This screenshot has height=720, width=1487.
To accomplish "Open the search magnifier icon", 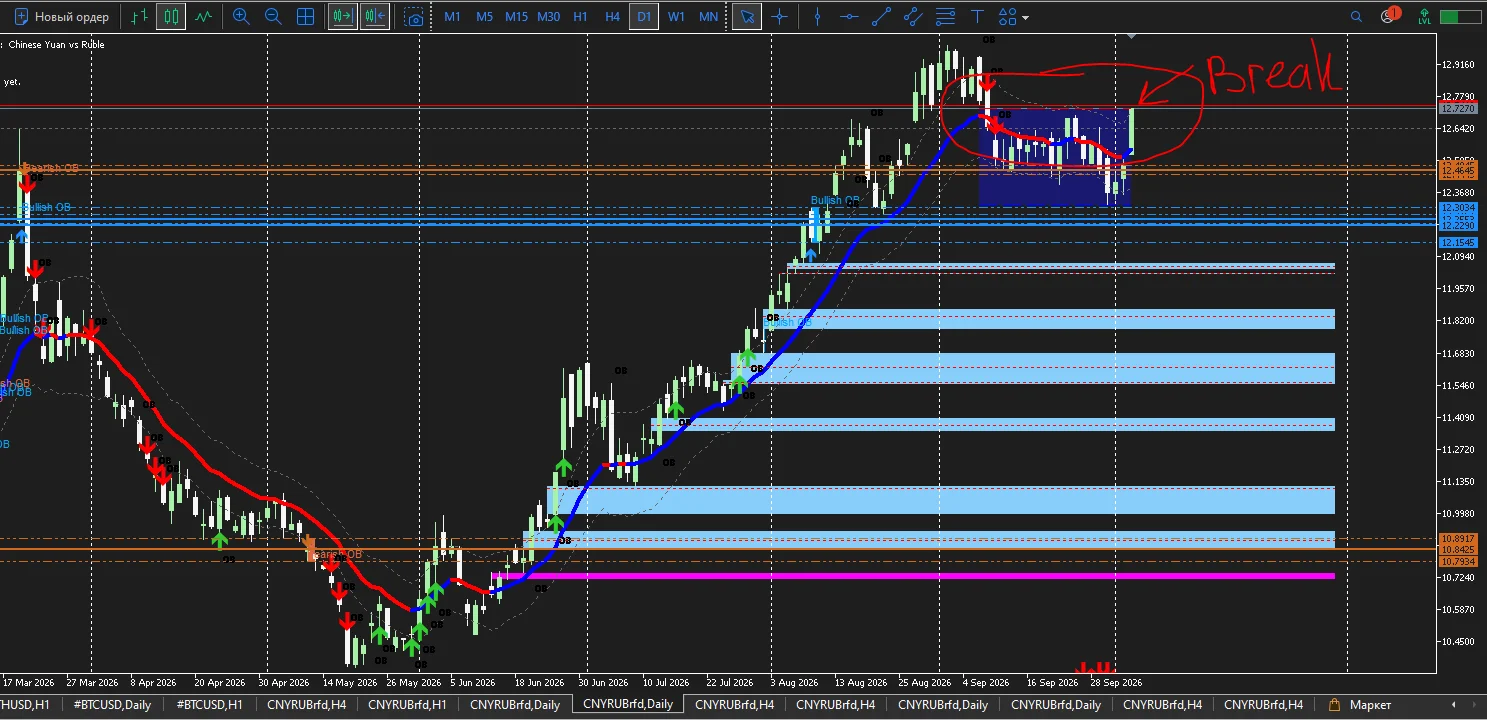I will point(1356,17).
